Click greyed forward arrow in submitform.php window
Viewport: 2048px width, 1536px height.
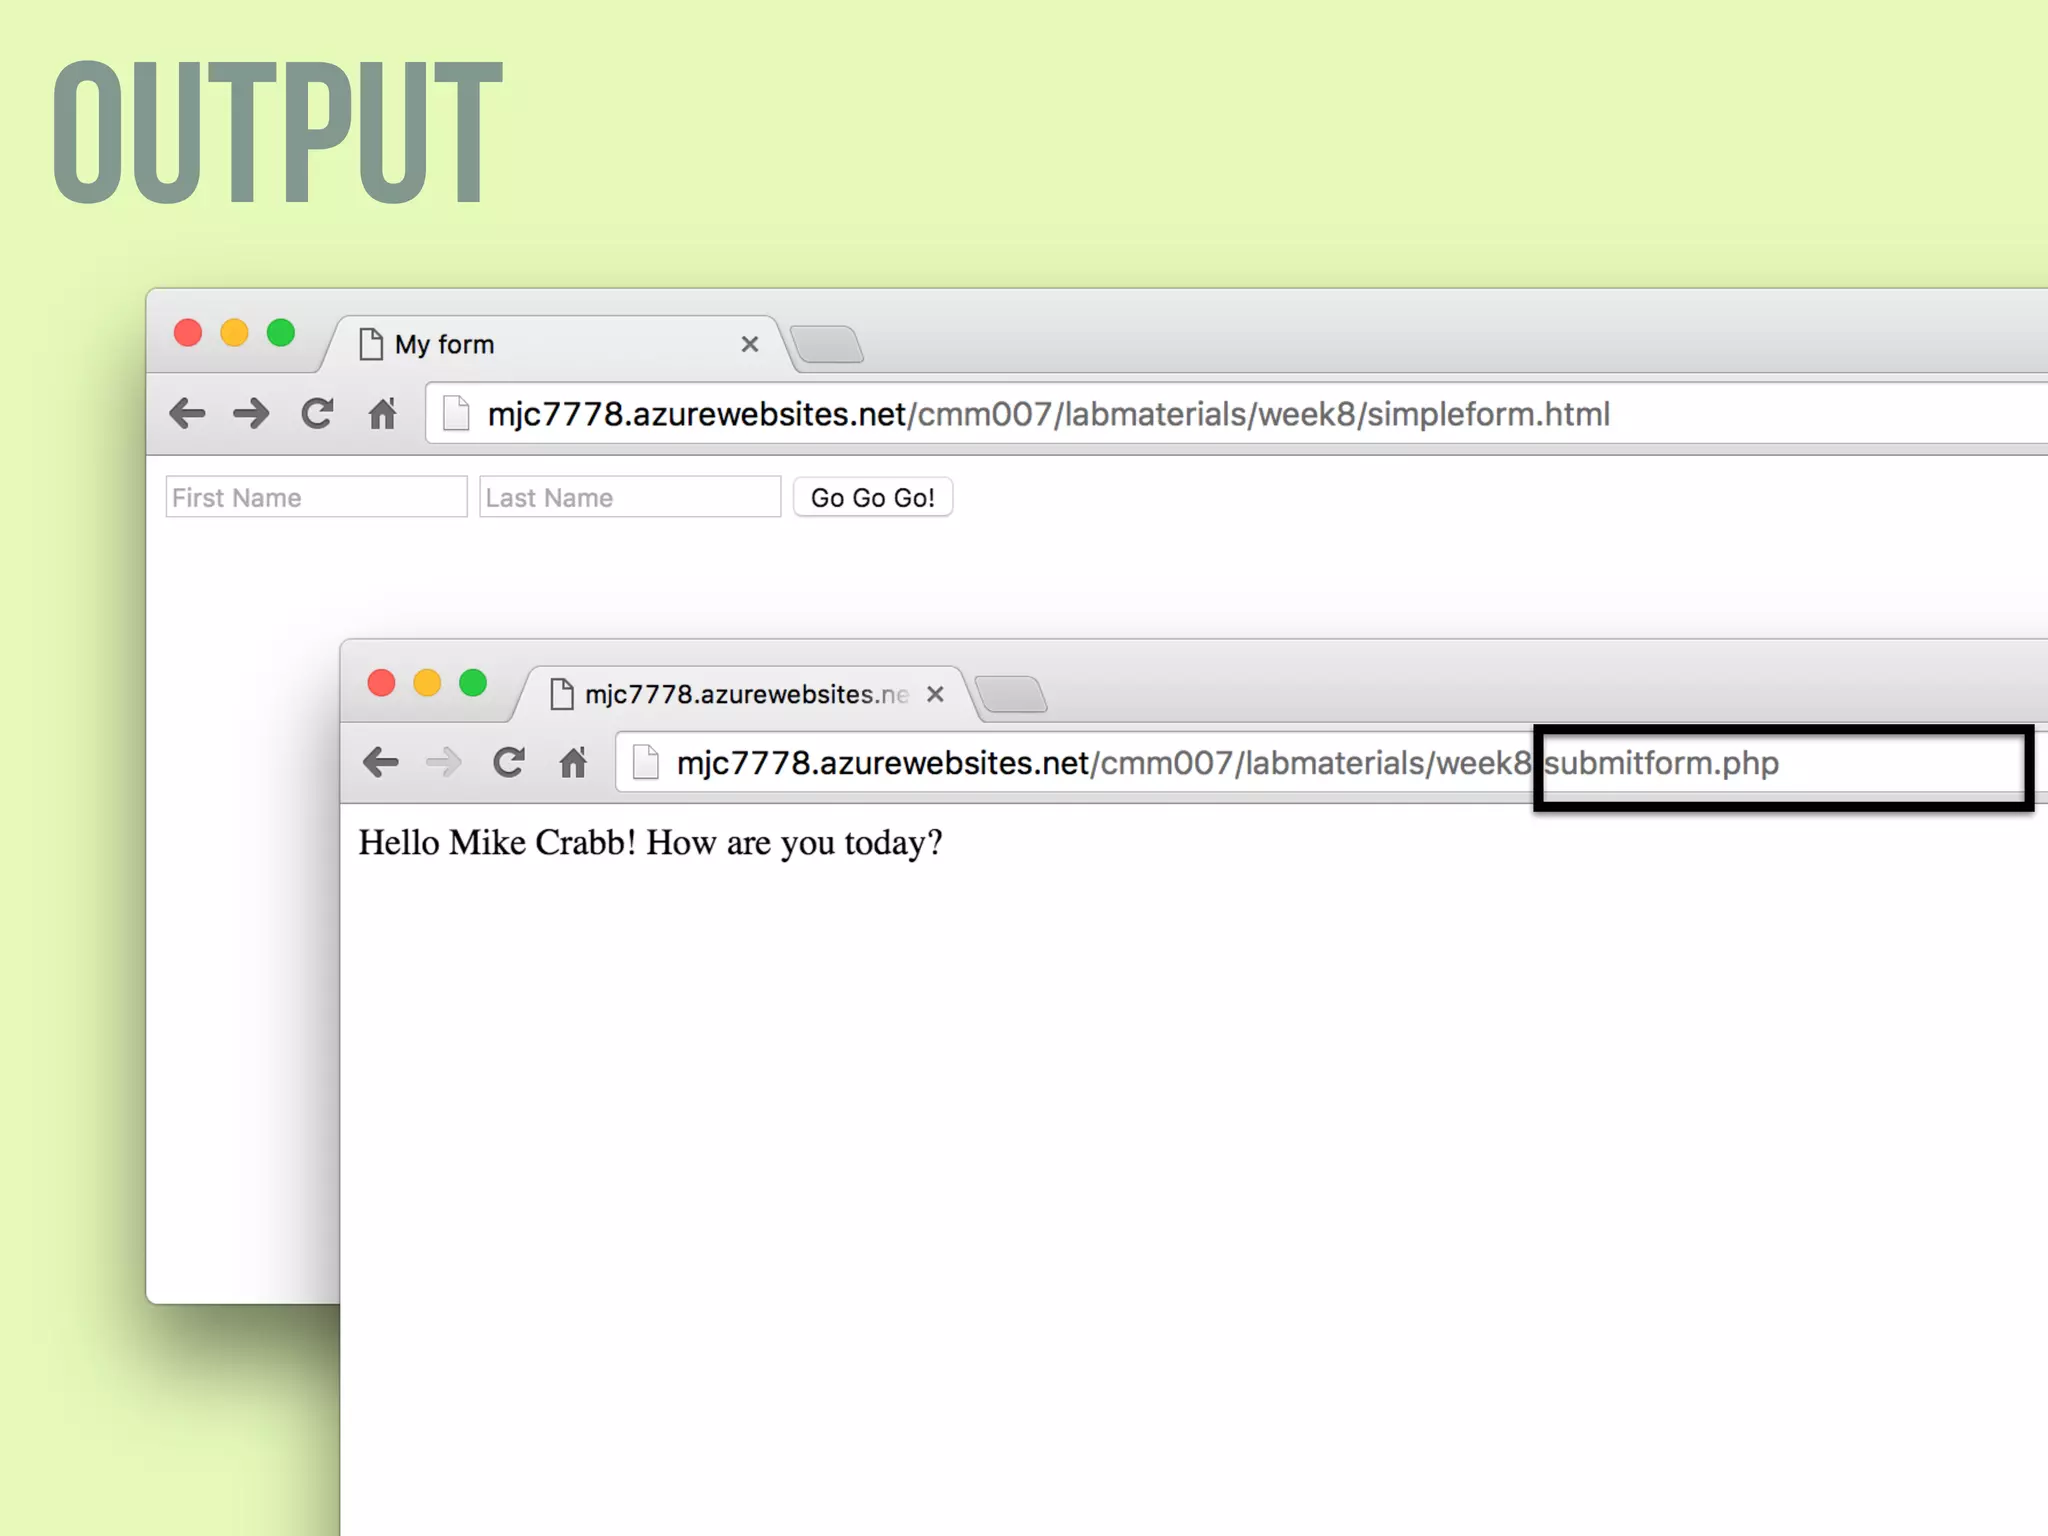coord(443,763)
